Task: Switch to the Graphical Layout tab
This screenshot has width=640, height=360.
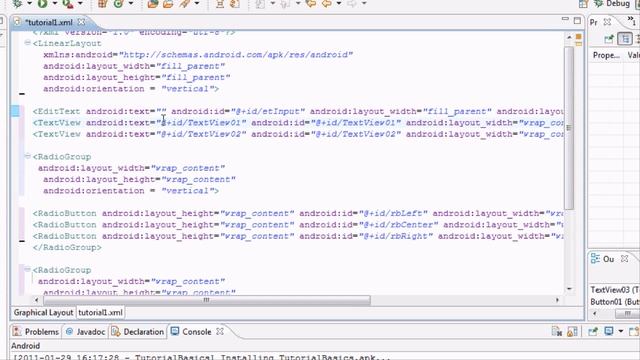Action: point(43,313)
